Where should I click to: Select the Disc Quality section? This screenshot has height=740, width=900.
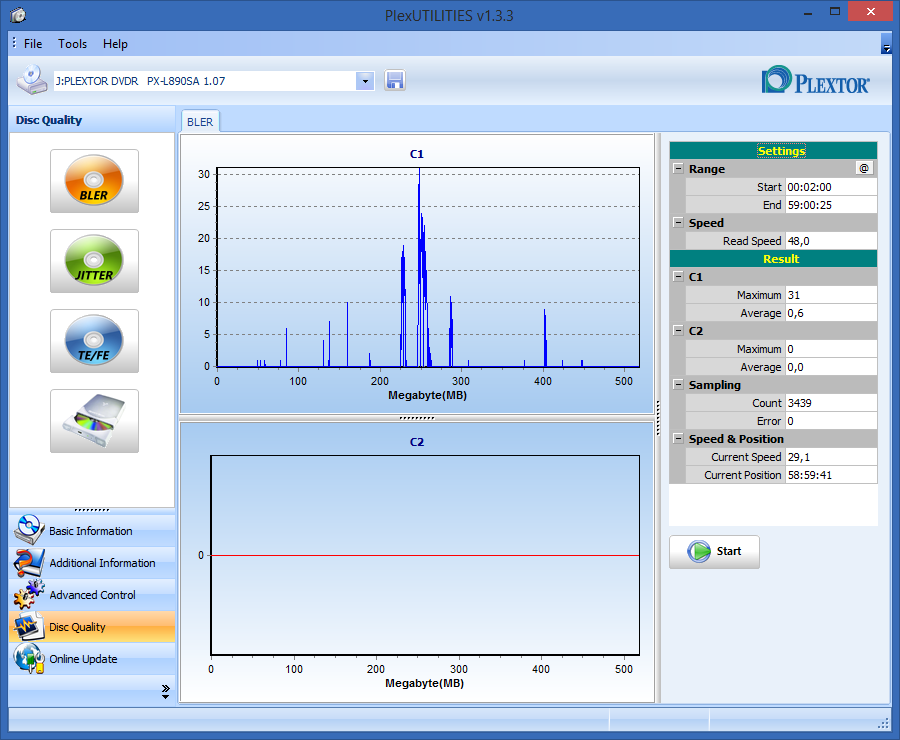(x=92, y=627)
